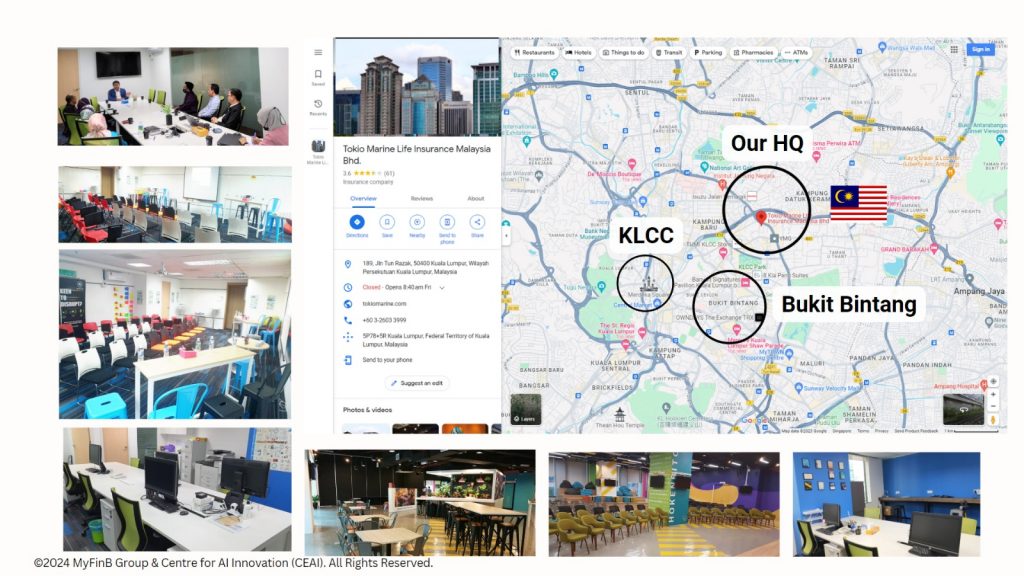Click the red Tokio Marine map pin
Image resolution: width=1024 pixels, height=576 pixels.
click(761, 217)
